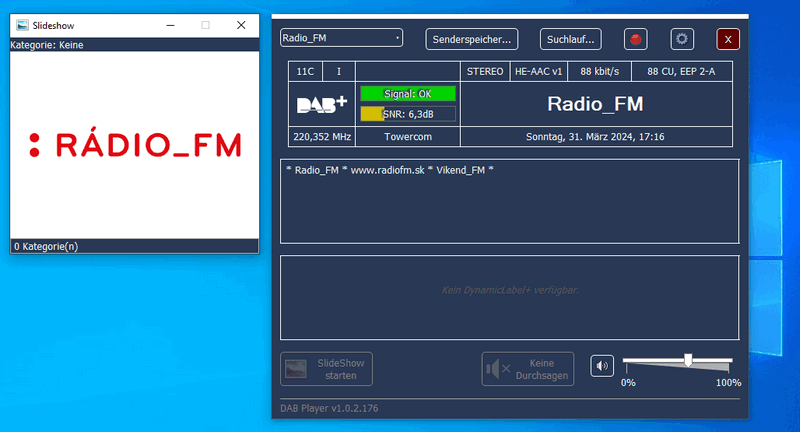The image size is (800, 432).
Task: Click the Towercom ensemble cell
Action: [x=408, y=137]
